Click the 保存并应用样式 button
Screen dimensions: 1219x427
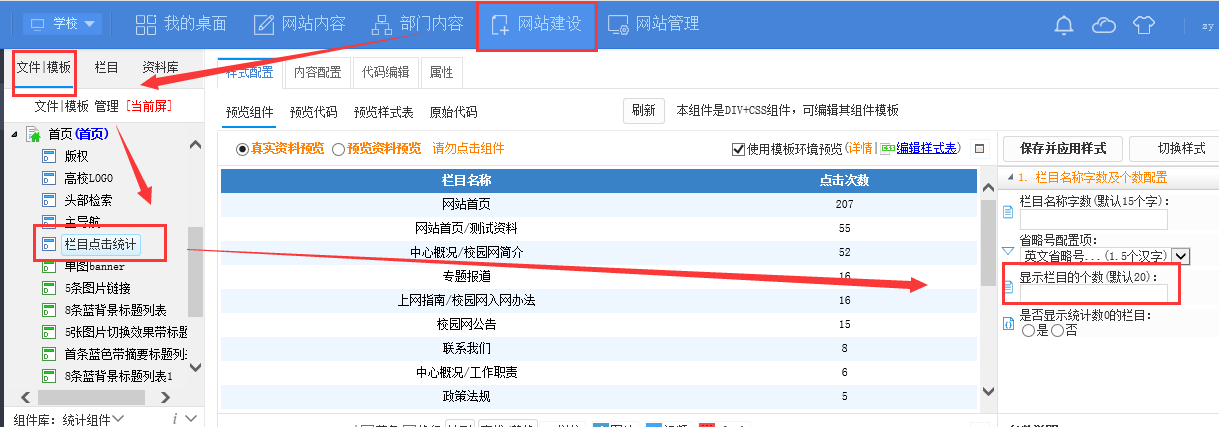[1062, 148]
